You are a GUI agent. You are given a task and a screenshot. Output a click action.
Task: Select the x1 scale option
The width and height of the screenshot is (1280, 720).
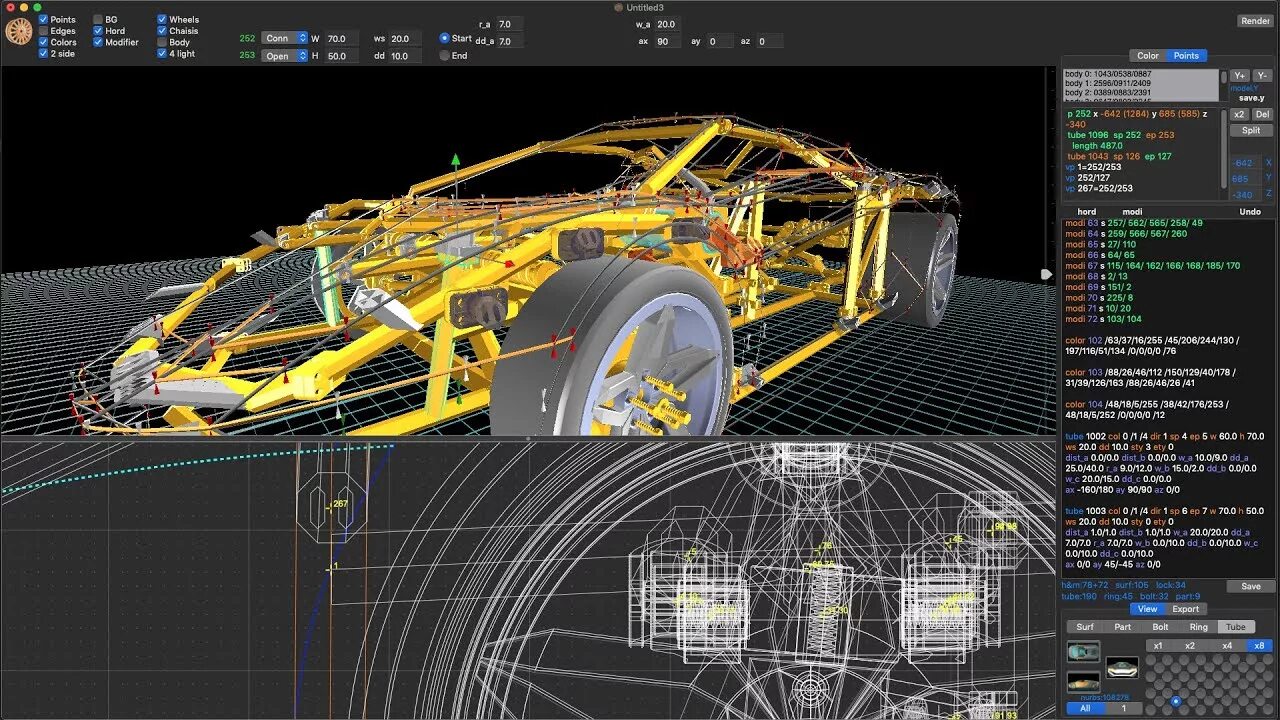pyautogui.click(x=1158, y=646)
